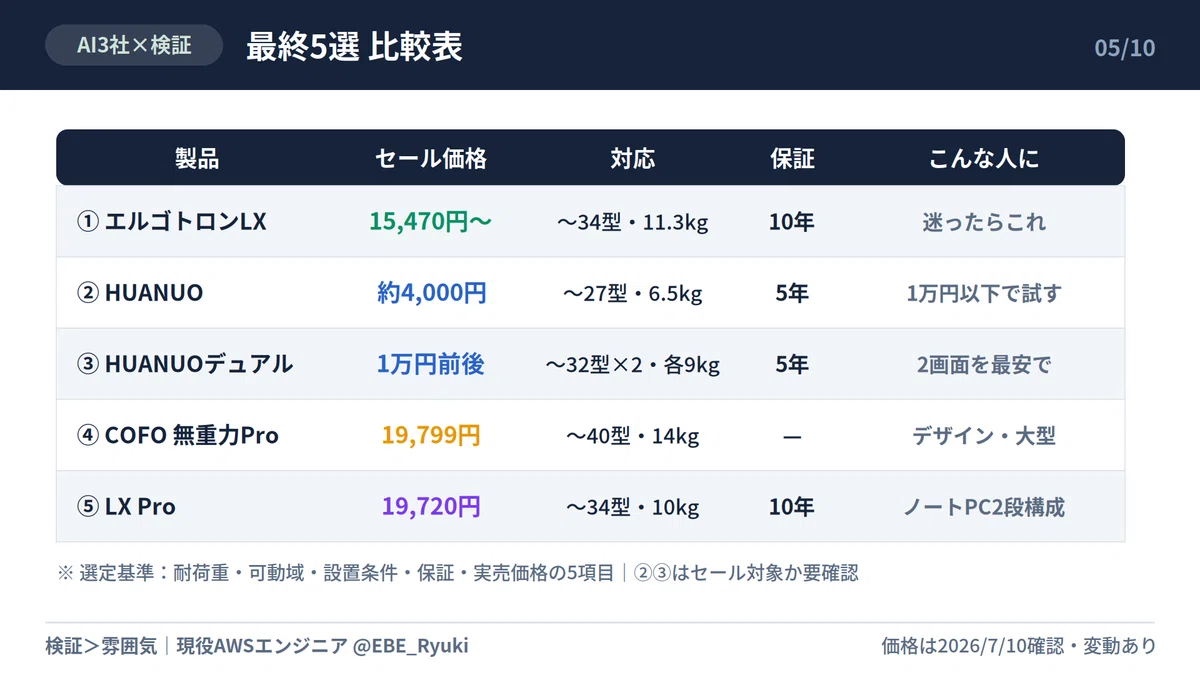The width and height of the screenshot is (1200, 675).
Task: Click the ノートPC2段構成 description cell
Action: click(x=984, y=507)
